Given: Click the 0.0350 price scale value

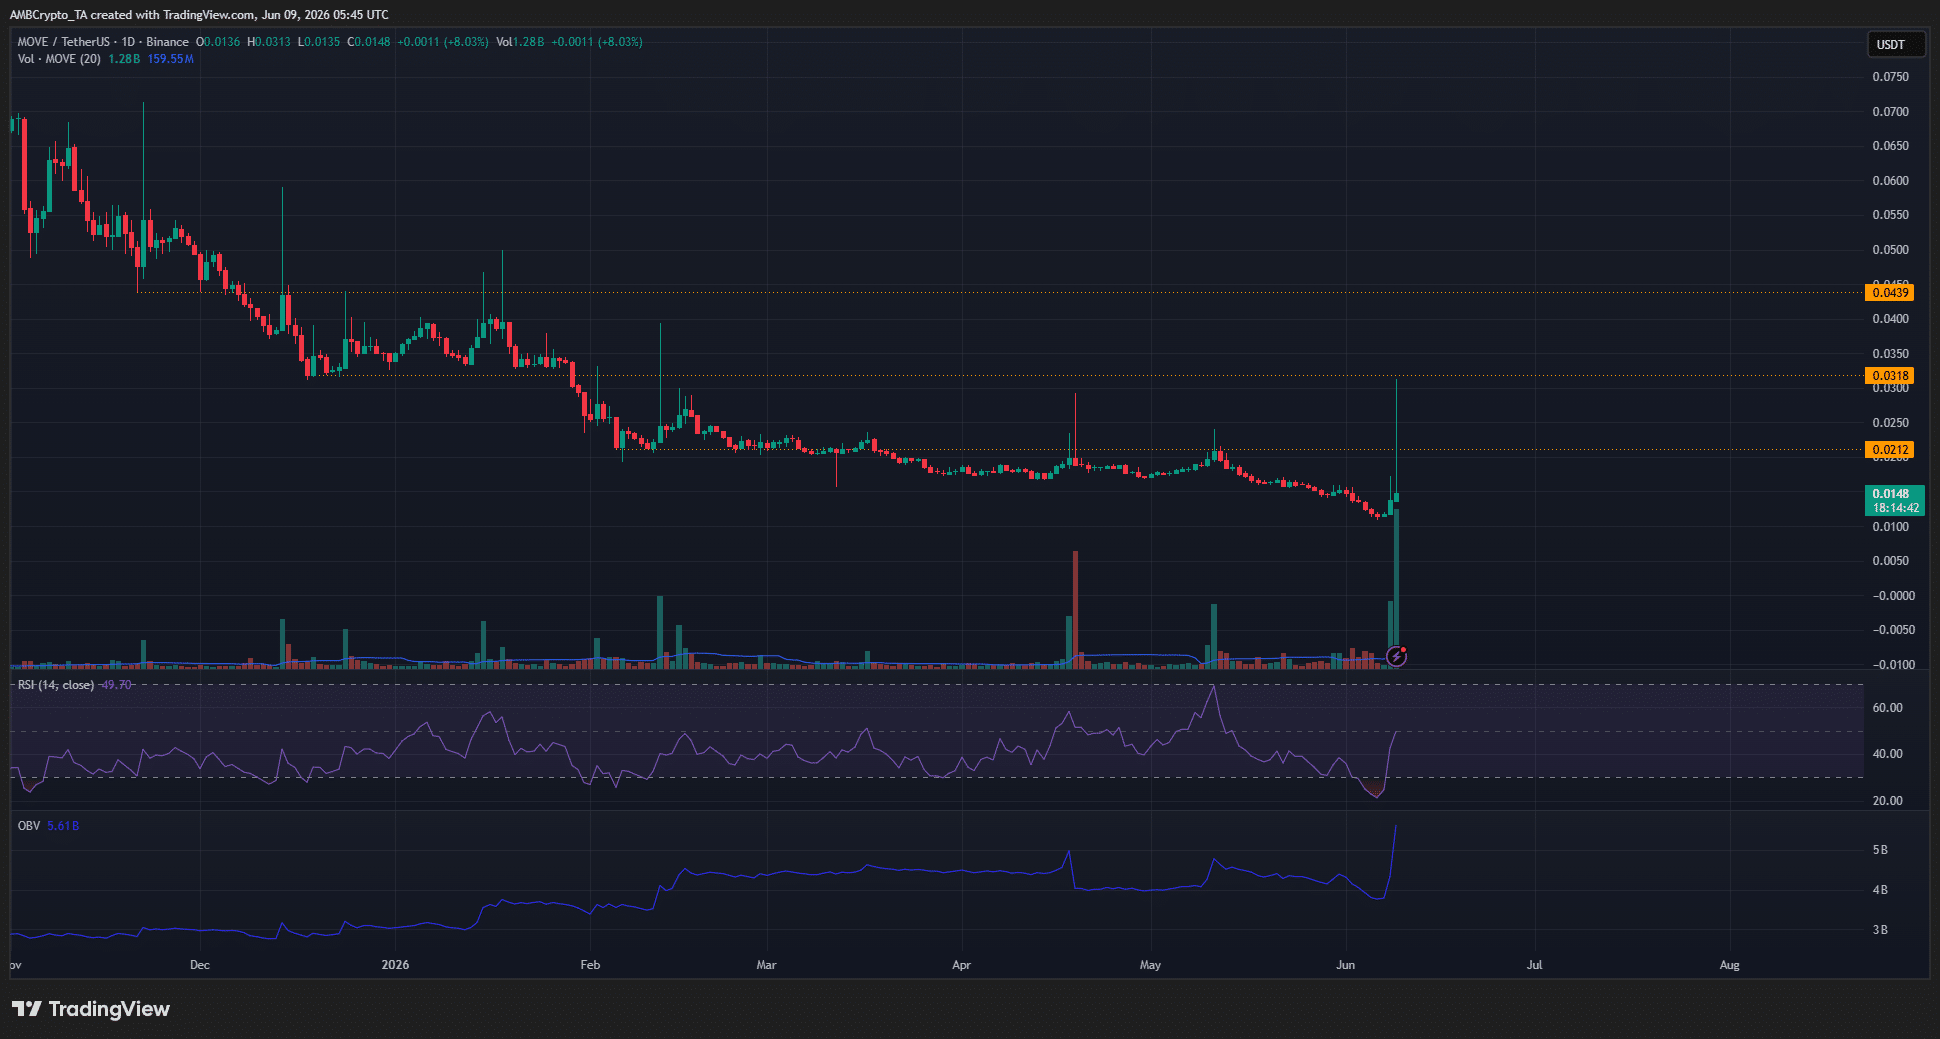Looking at the screenshot, I should pyautogui.click(x=1890, y=354).
